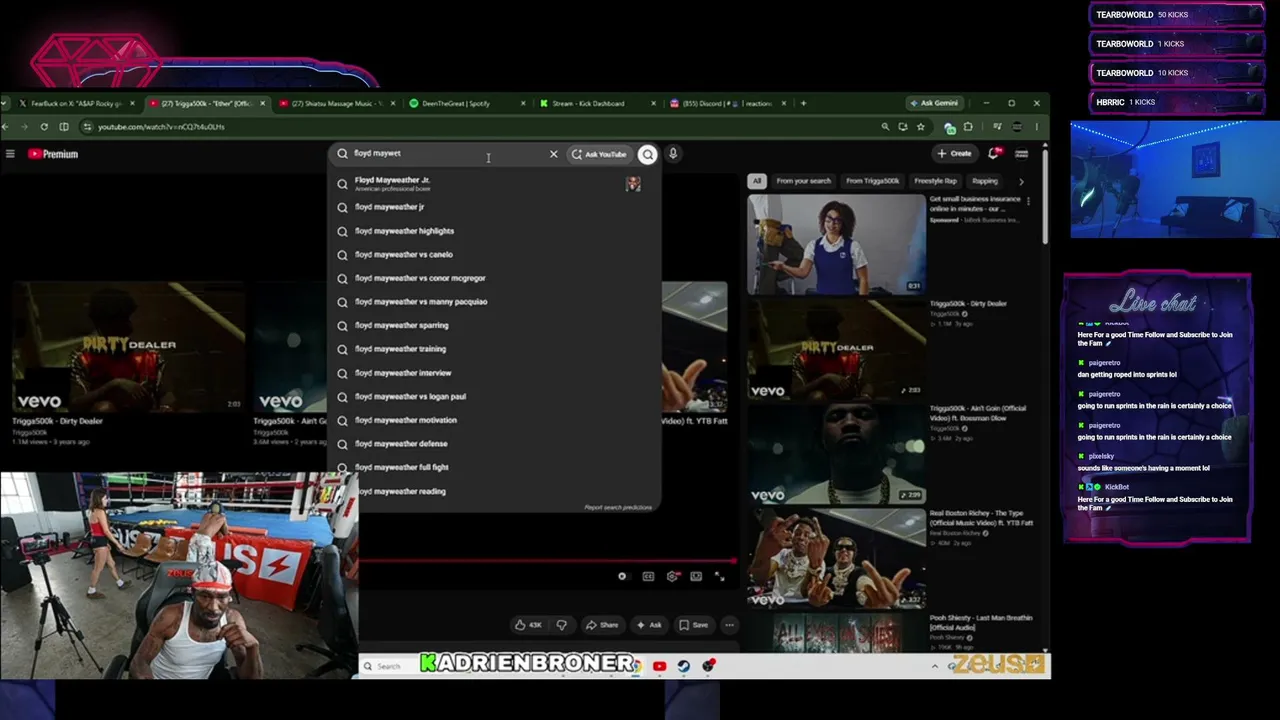The height and width of the screenshot is (720, 1280).
Task: Open a new browser tab
Action: (x=803, y=103)
